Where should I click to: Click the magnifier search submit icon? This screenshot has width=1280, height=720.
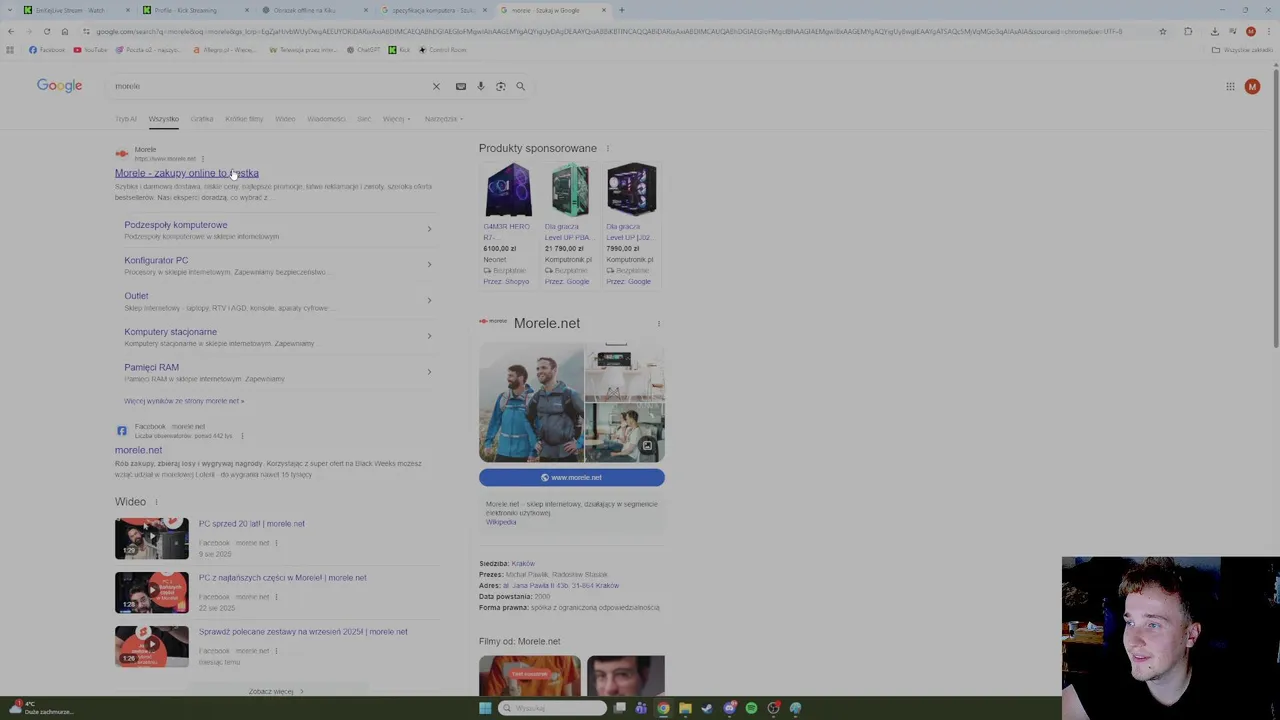pyautogui.click(x=520, y=86)
